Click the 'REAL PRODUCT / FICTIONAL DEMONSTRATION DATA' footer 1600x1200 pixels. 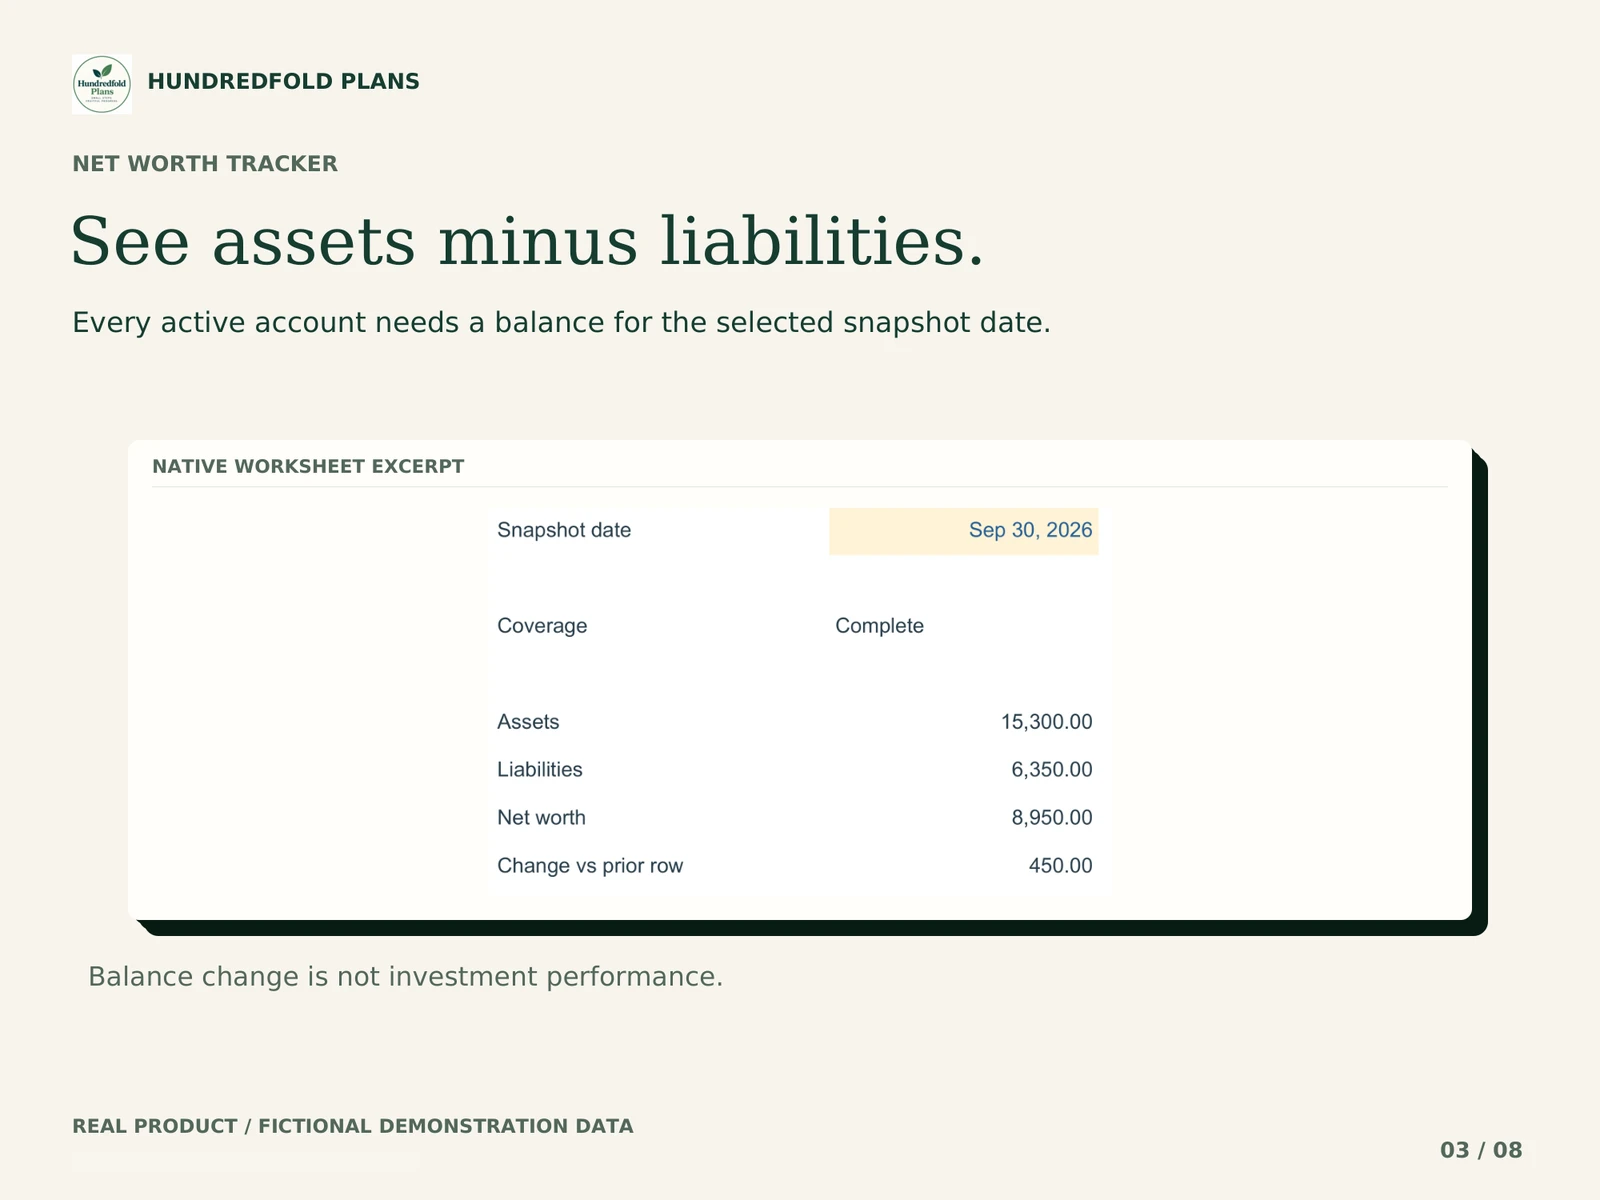coord(352,1126)
